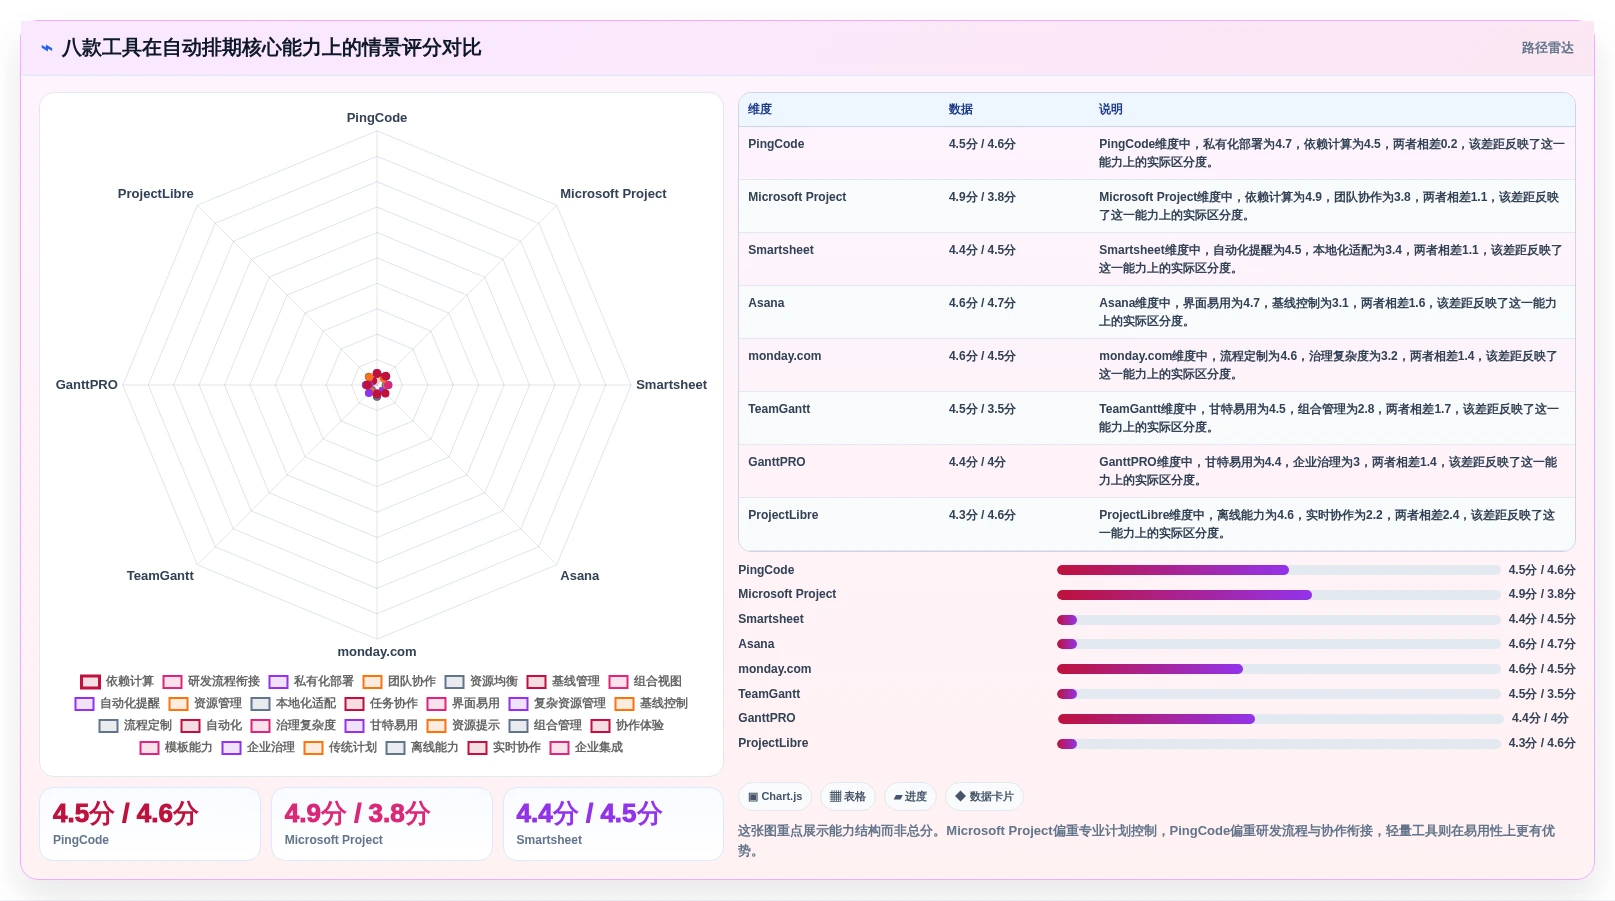Click the 表格 tag pill
The image size is (1615, 901).
pos(848,797)
